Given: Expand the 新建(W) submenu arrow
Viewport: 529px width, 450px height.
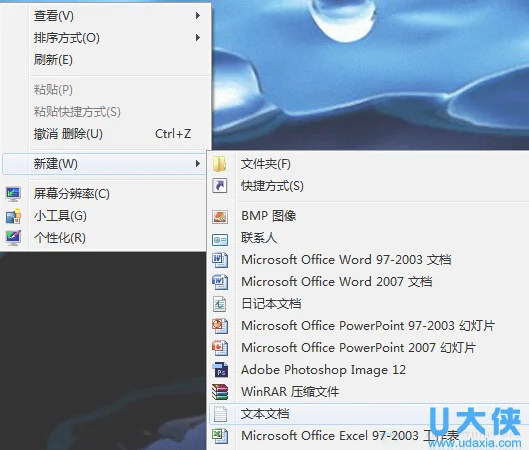Looking at the screenshot, I should 198,164.
